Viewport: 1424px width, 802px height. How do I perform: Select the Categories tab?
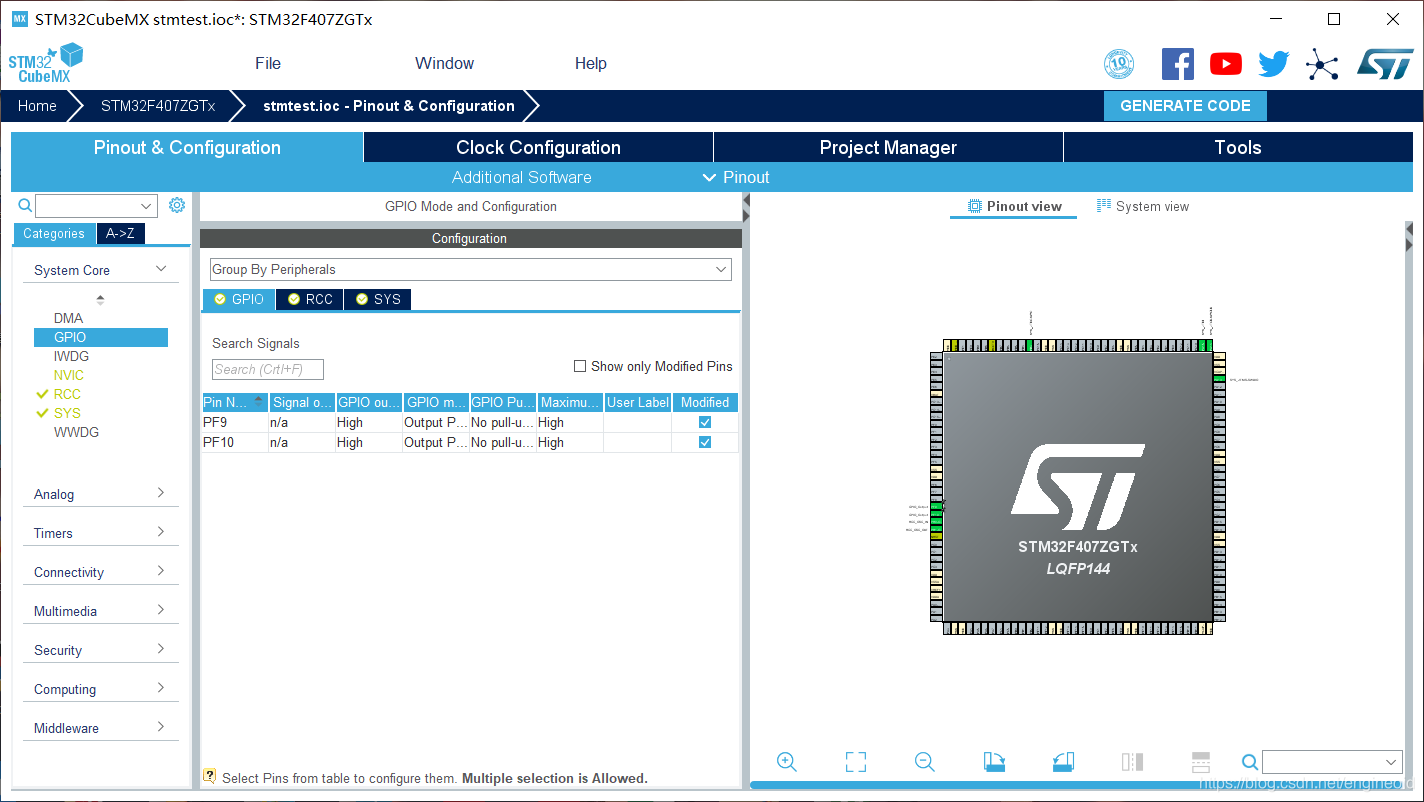[x=54, y=233]
